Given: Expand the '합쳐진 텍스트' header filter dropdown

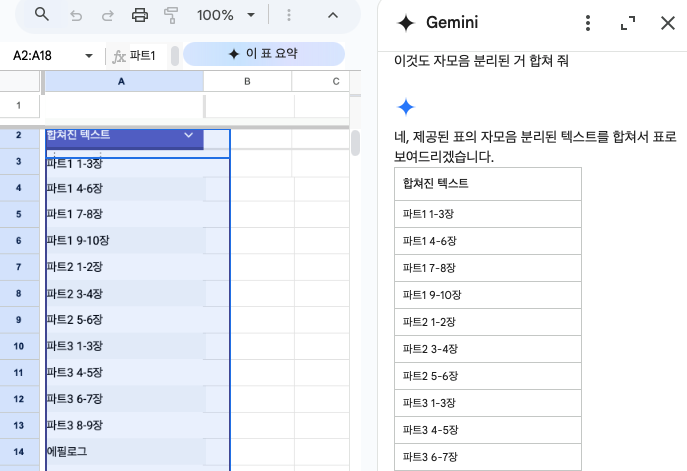Looking at the screenshot, I should point(189,135).
